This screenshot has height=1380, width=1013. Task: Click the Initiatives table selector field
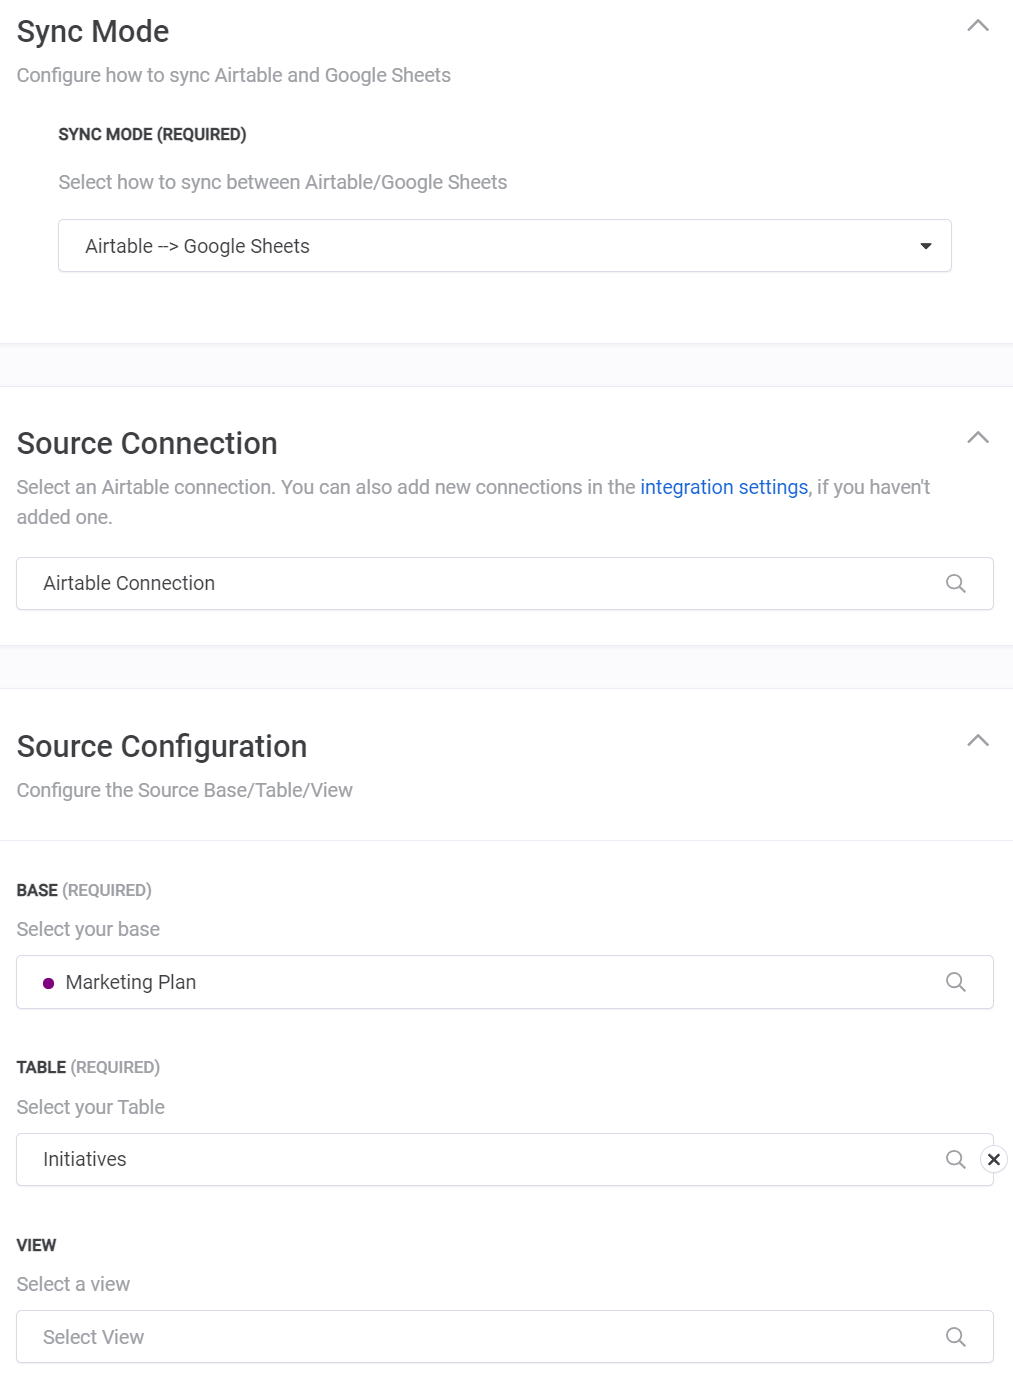[480, 1159]
